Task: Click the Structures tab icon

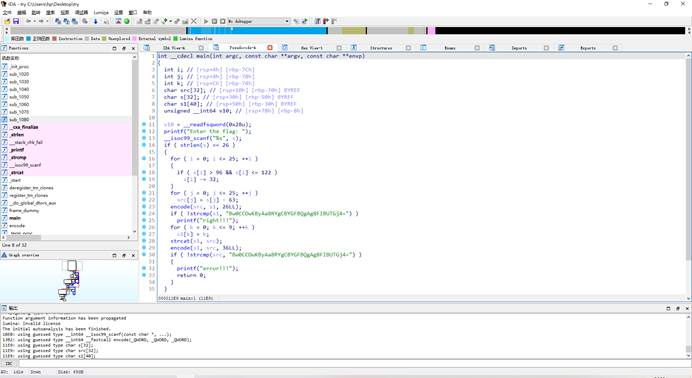Action: coord(354,48)
